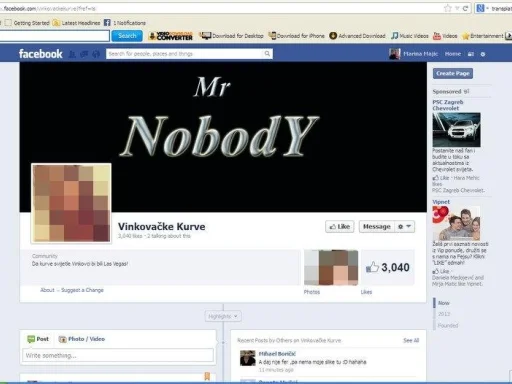Open Getting Started bookmark

pos(27,23)
